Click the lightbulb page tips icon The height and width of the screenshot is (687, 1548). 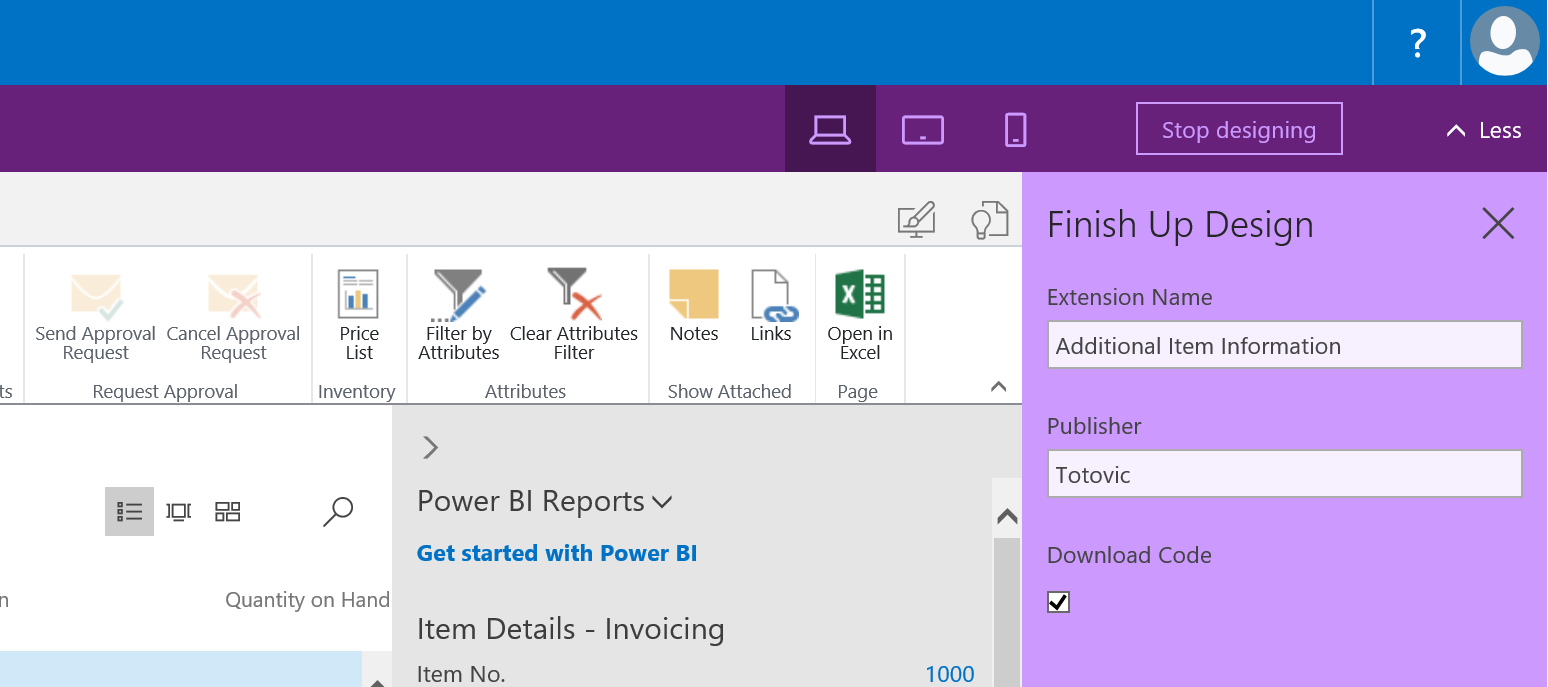point(989,221)
